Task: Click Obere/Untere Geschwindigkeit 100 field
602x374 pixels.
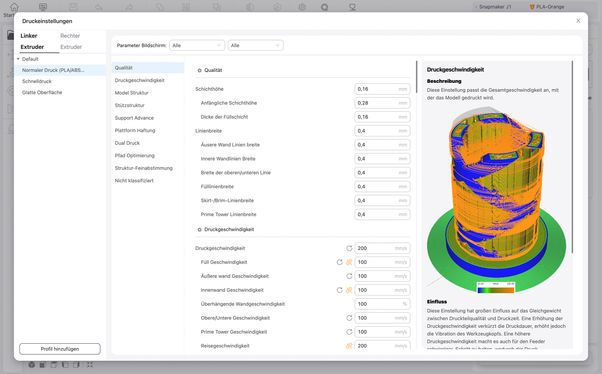Action: pos(382,318)
